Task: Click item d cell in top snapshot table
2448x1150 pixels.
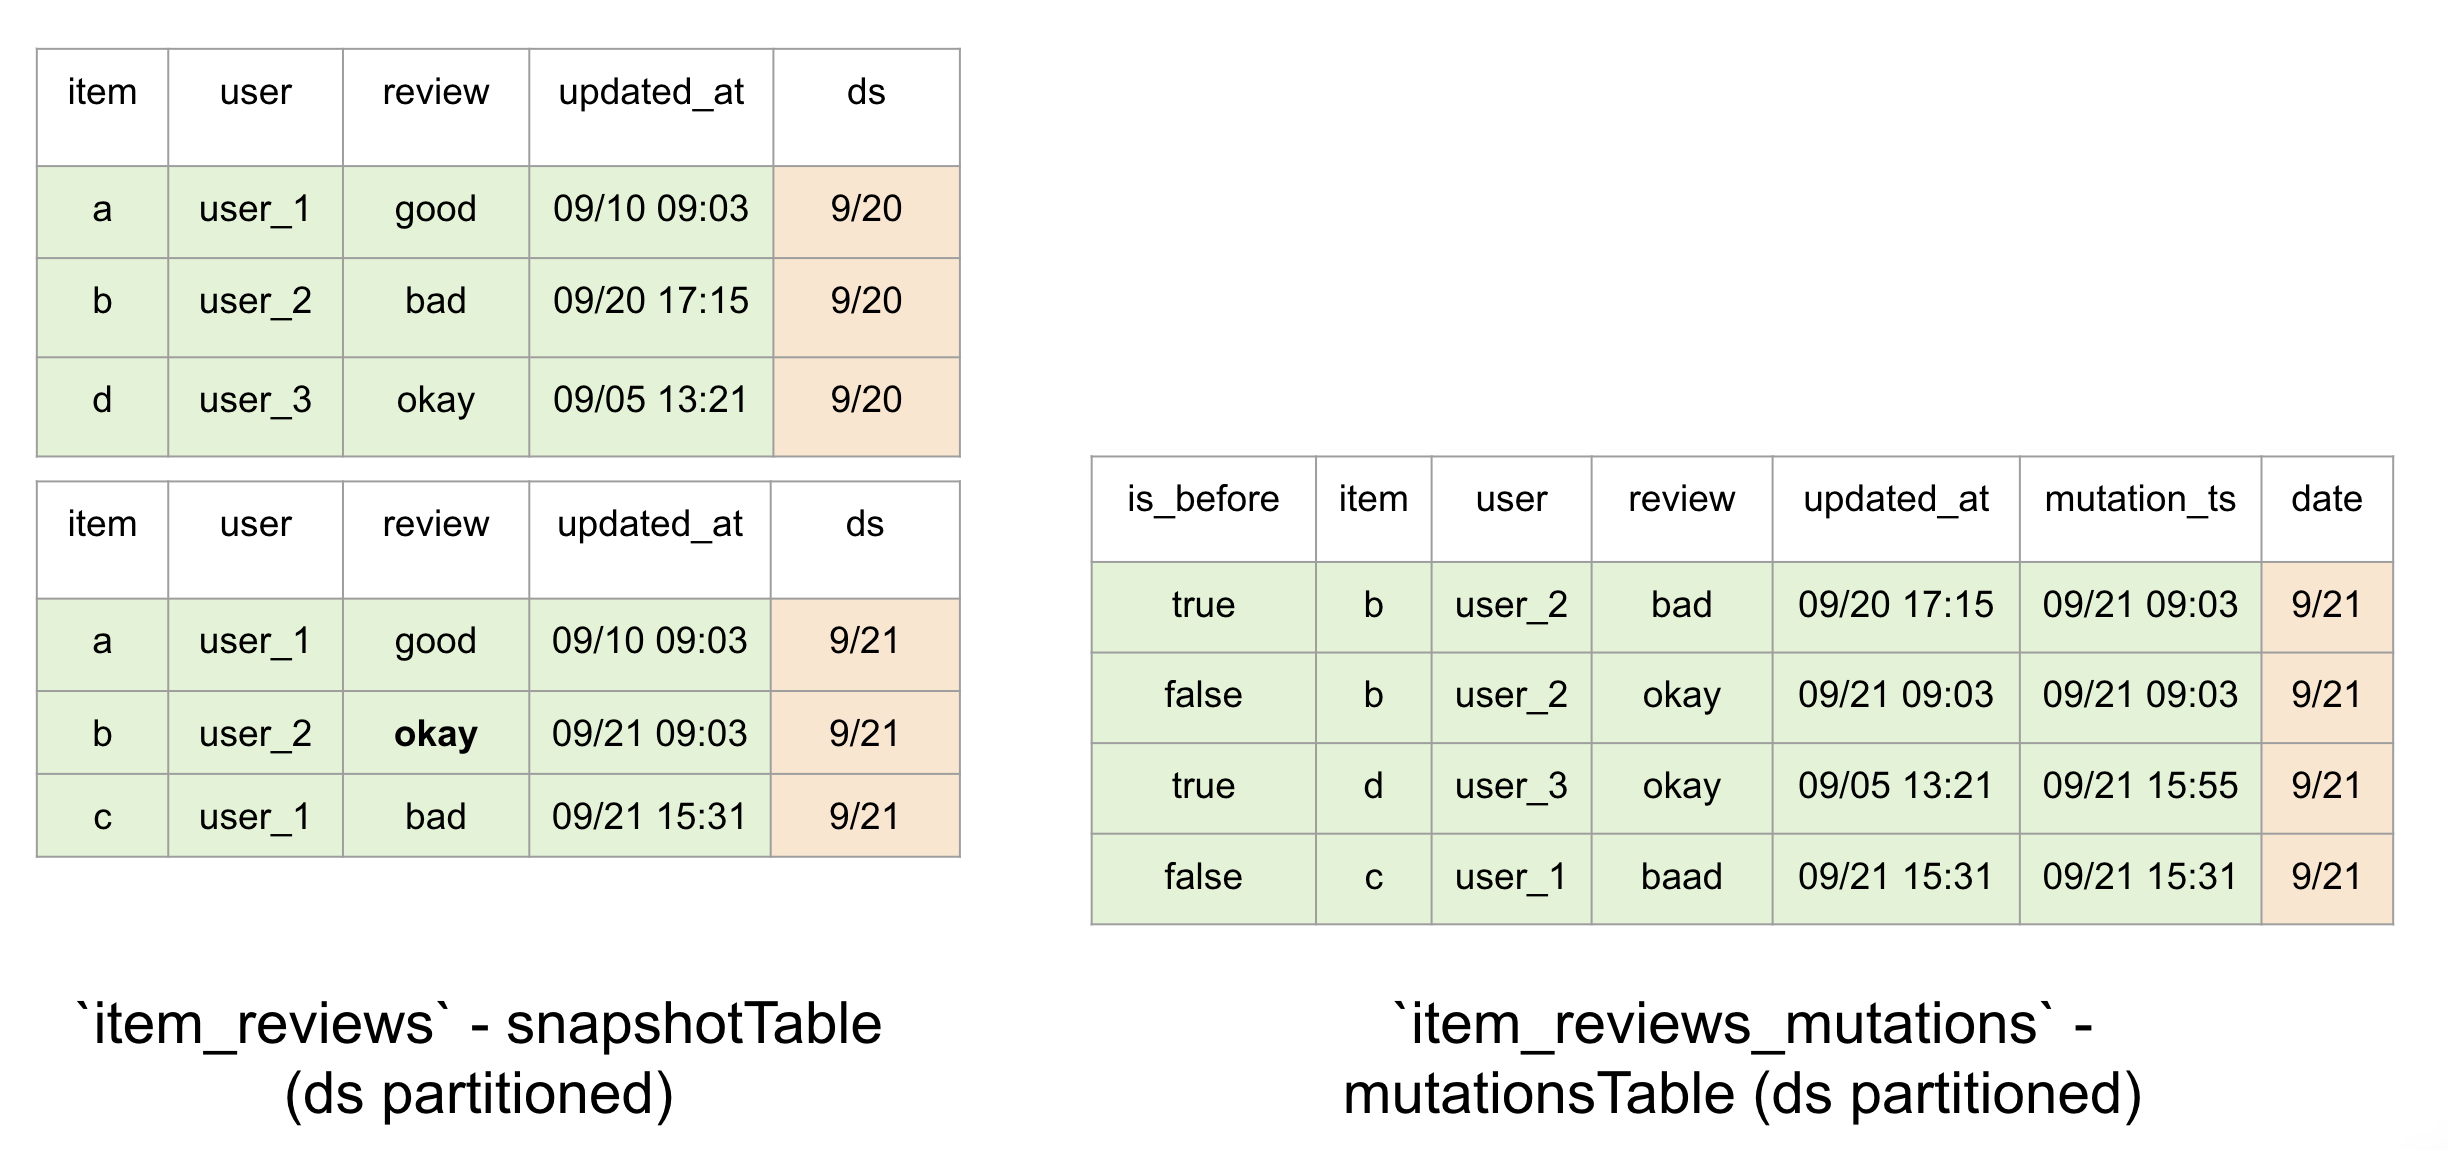Action: 102,400
